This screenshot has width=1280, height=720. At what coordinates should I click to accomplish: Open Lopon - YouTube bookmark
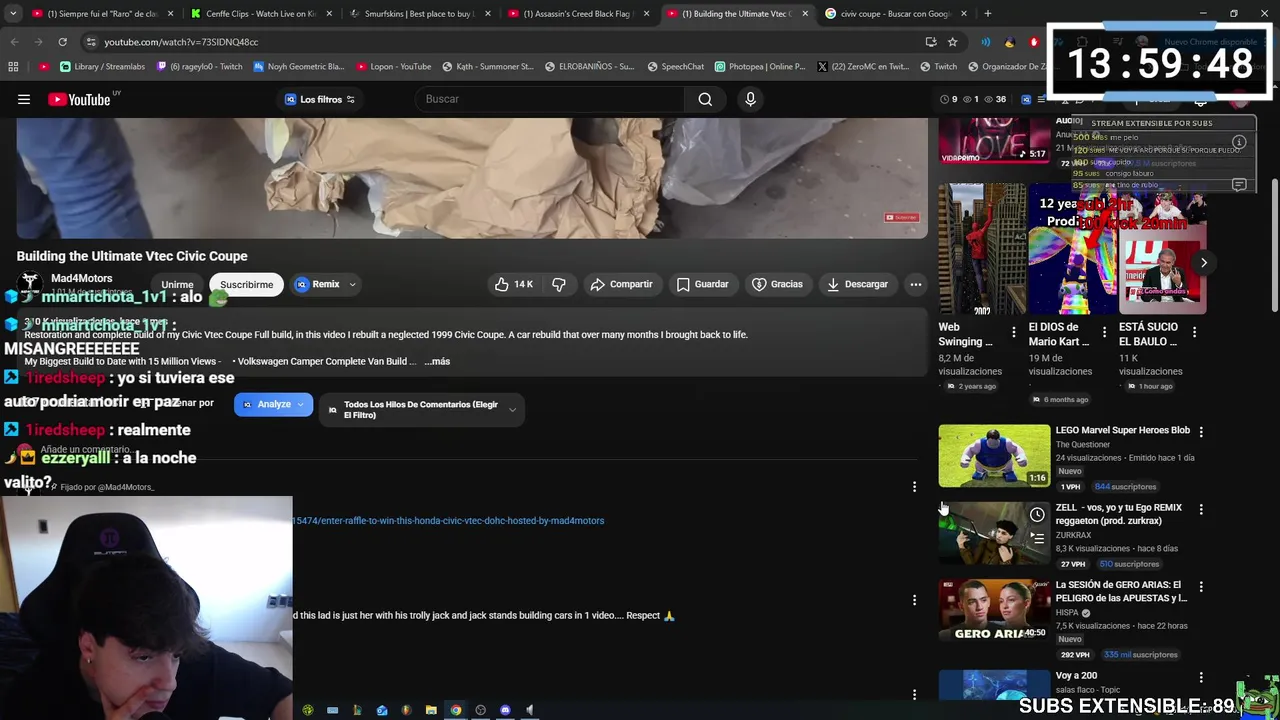[393, 67]
